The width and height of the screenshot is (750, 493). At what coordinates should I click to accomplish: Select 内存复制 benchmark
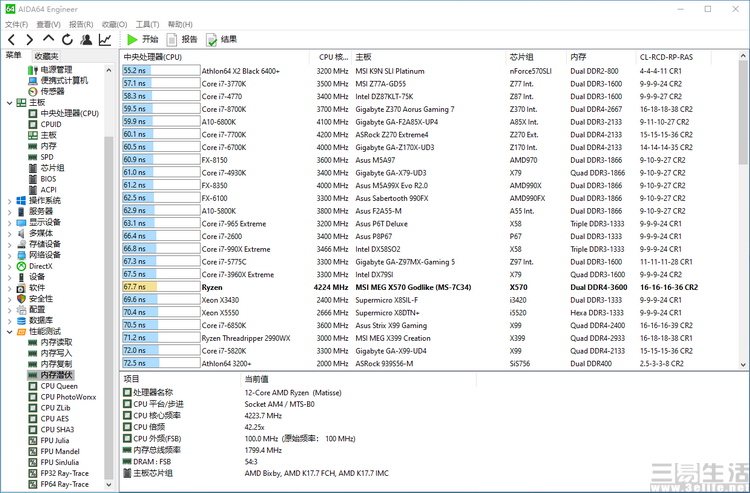50,364
